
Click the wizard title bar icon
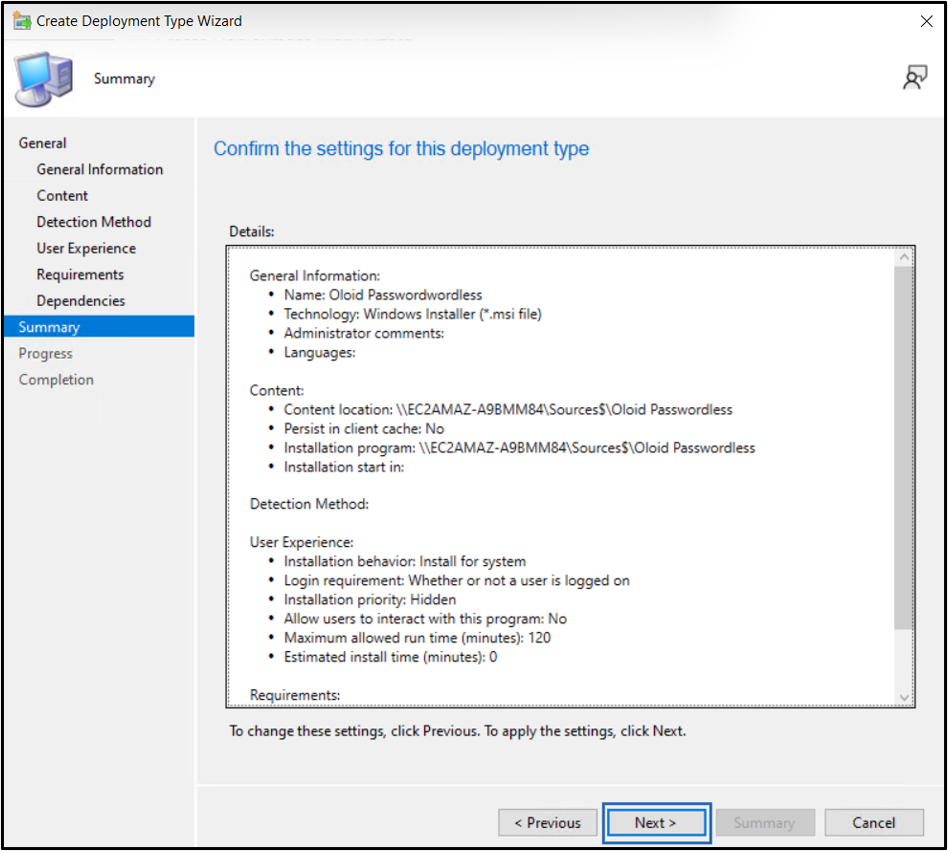click(x=22, y=21)
